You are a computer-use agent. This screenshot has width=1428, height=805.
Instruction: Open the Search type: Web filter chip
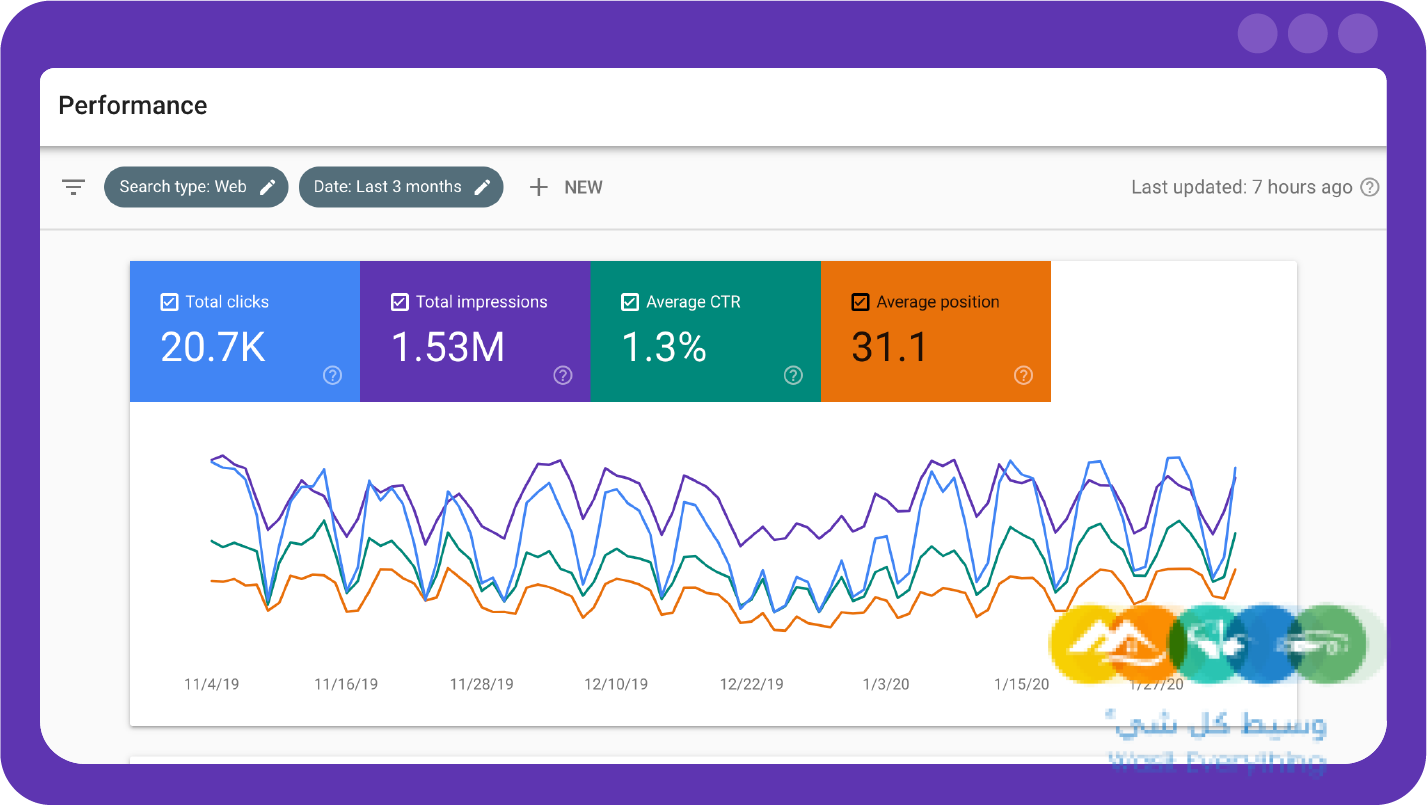tap(183, 187)
